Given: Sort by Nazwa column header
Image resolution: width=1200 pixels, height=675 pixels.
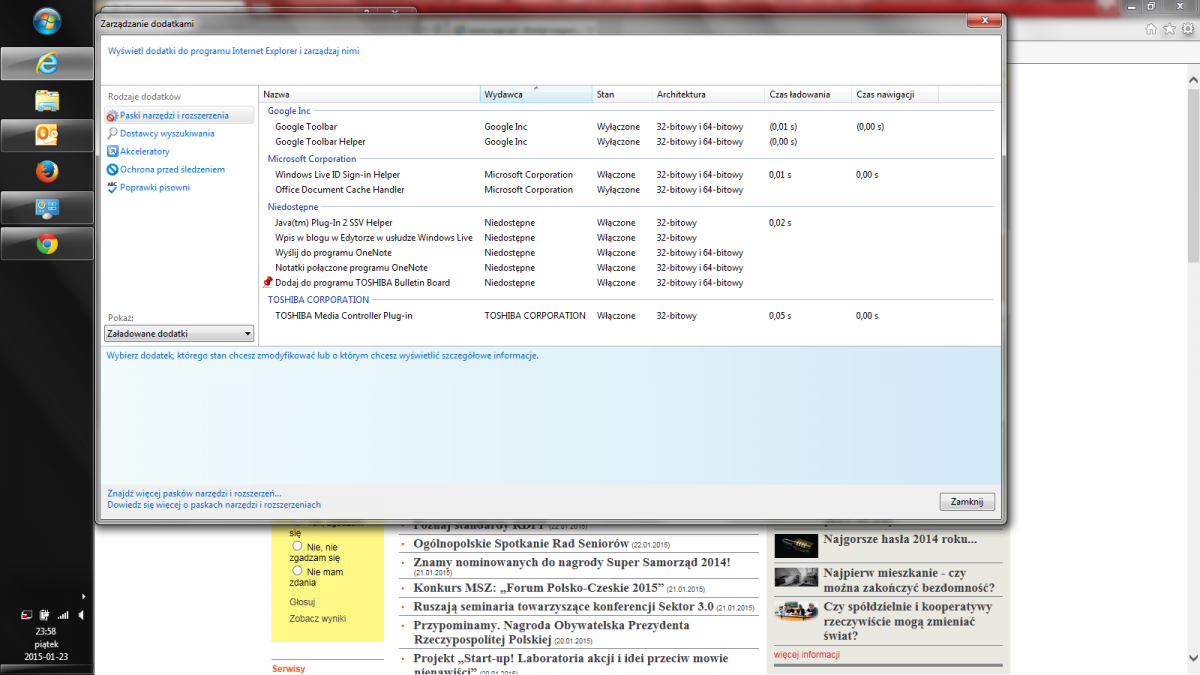Looking at the screenshot, I should [370, 95].
